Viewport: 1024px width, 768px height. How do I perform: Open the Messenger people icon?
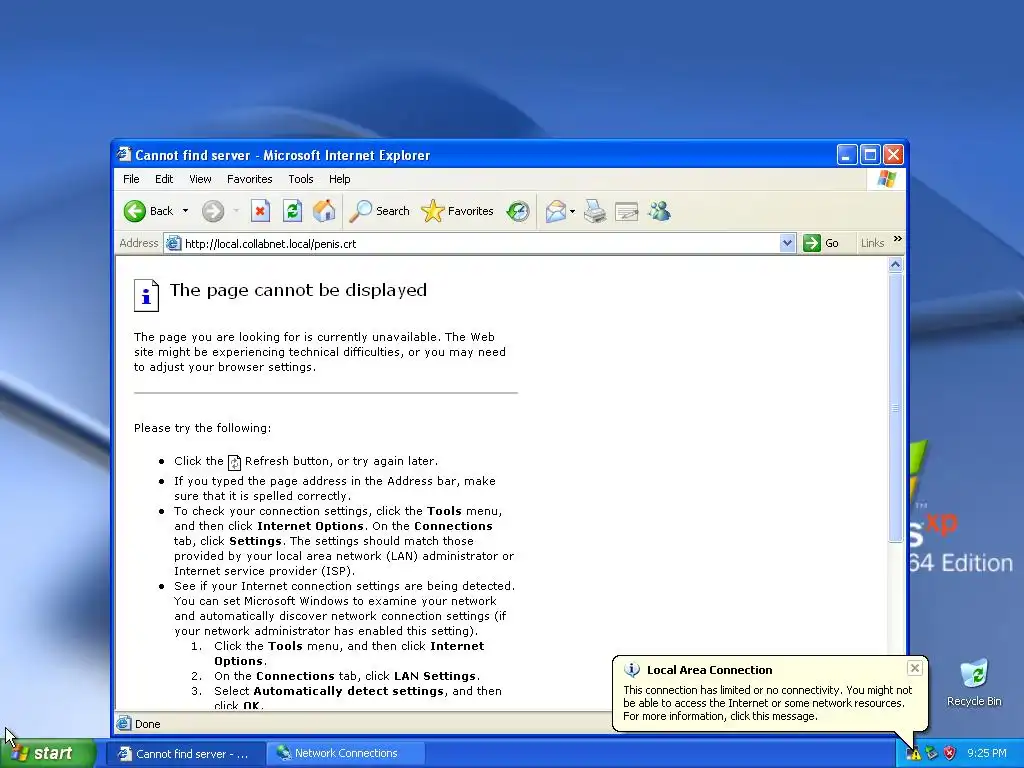660,211
